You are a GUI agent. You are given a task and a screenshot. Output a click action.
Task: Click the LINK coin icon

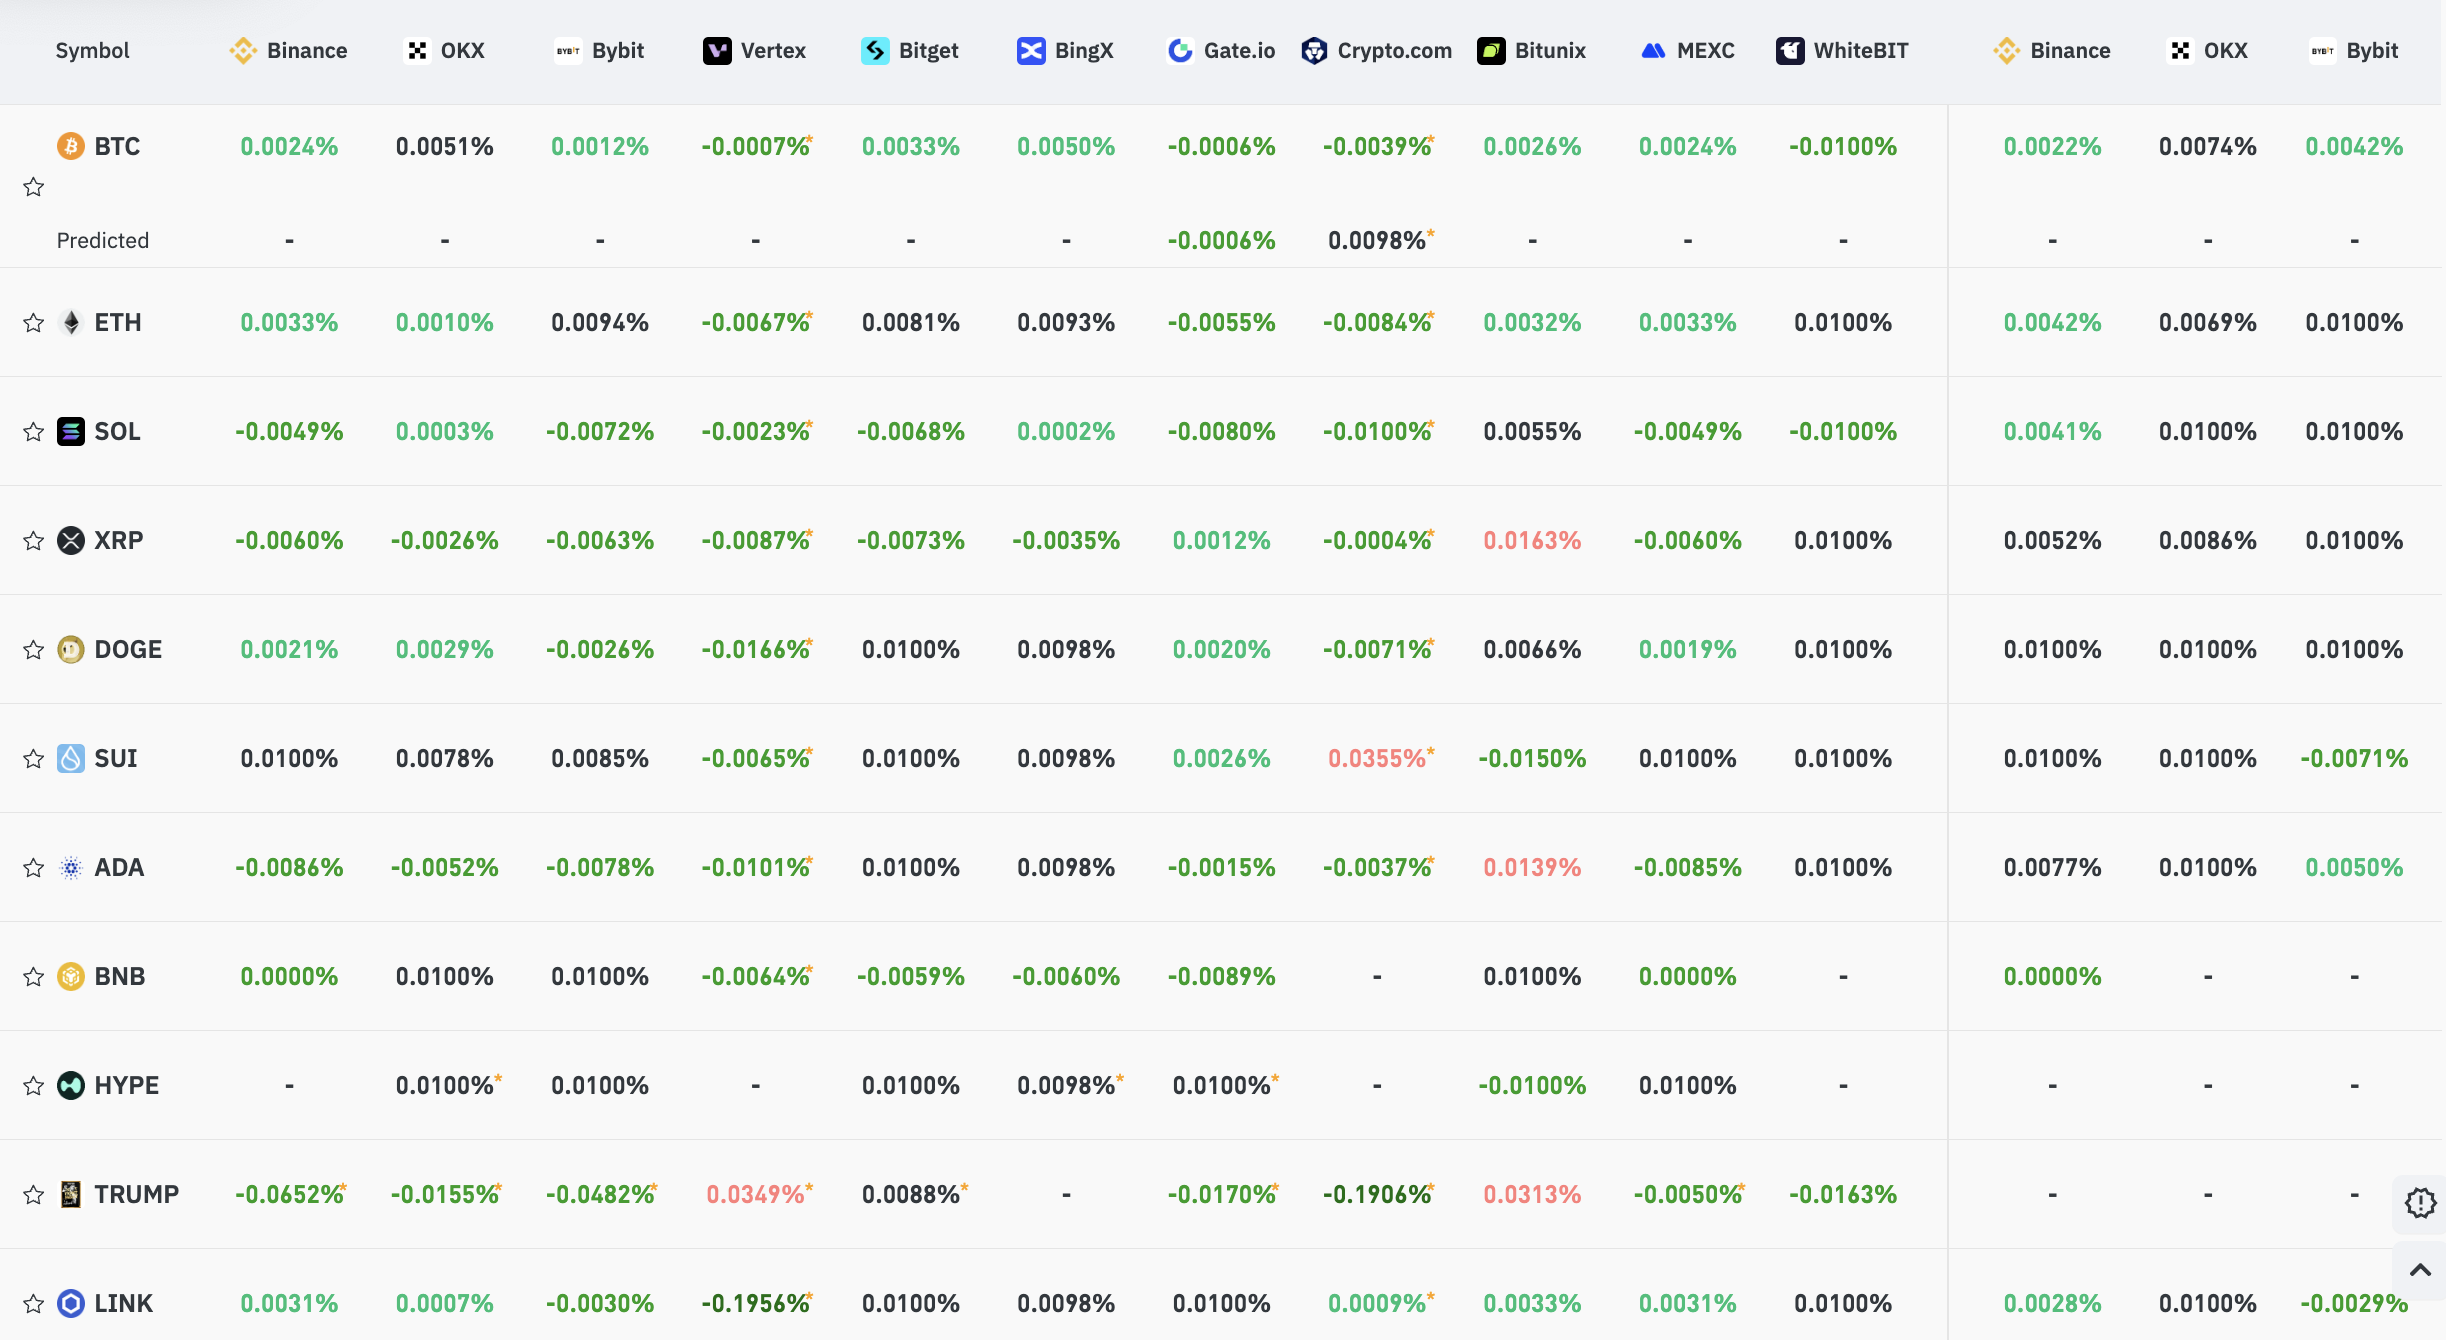pyautogui.click(x=70, y=1303)
